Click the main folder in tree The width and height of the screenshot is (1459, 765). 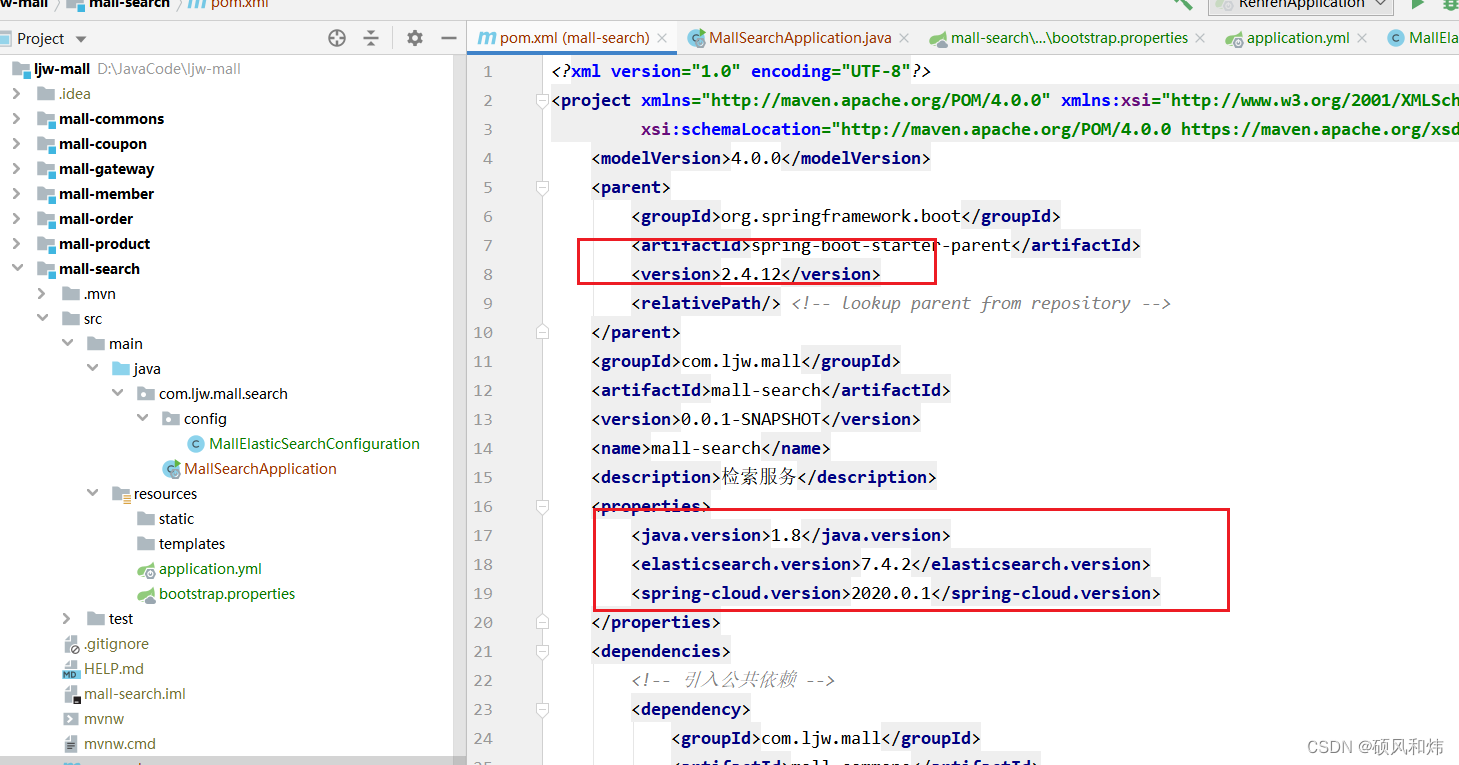126,344
